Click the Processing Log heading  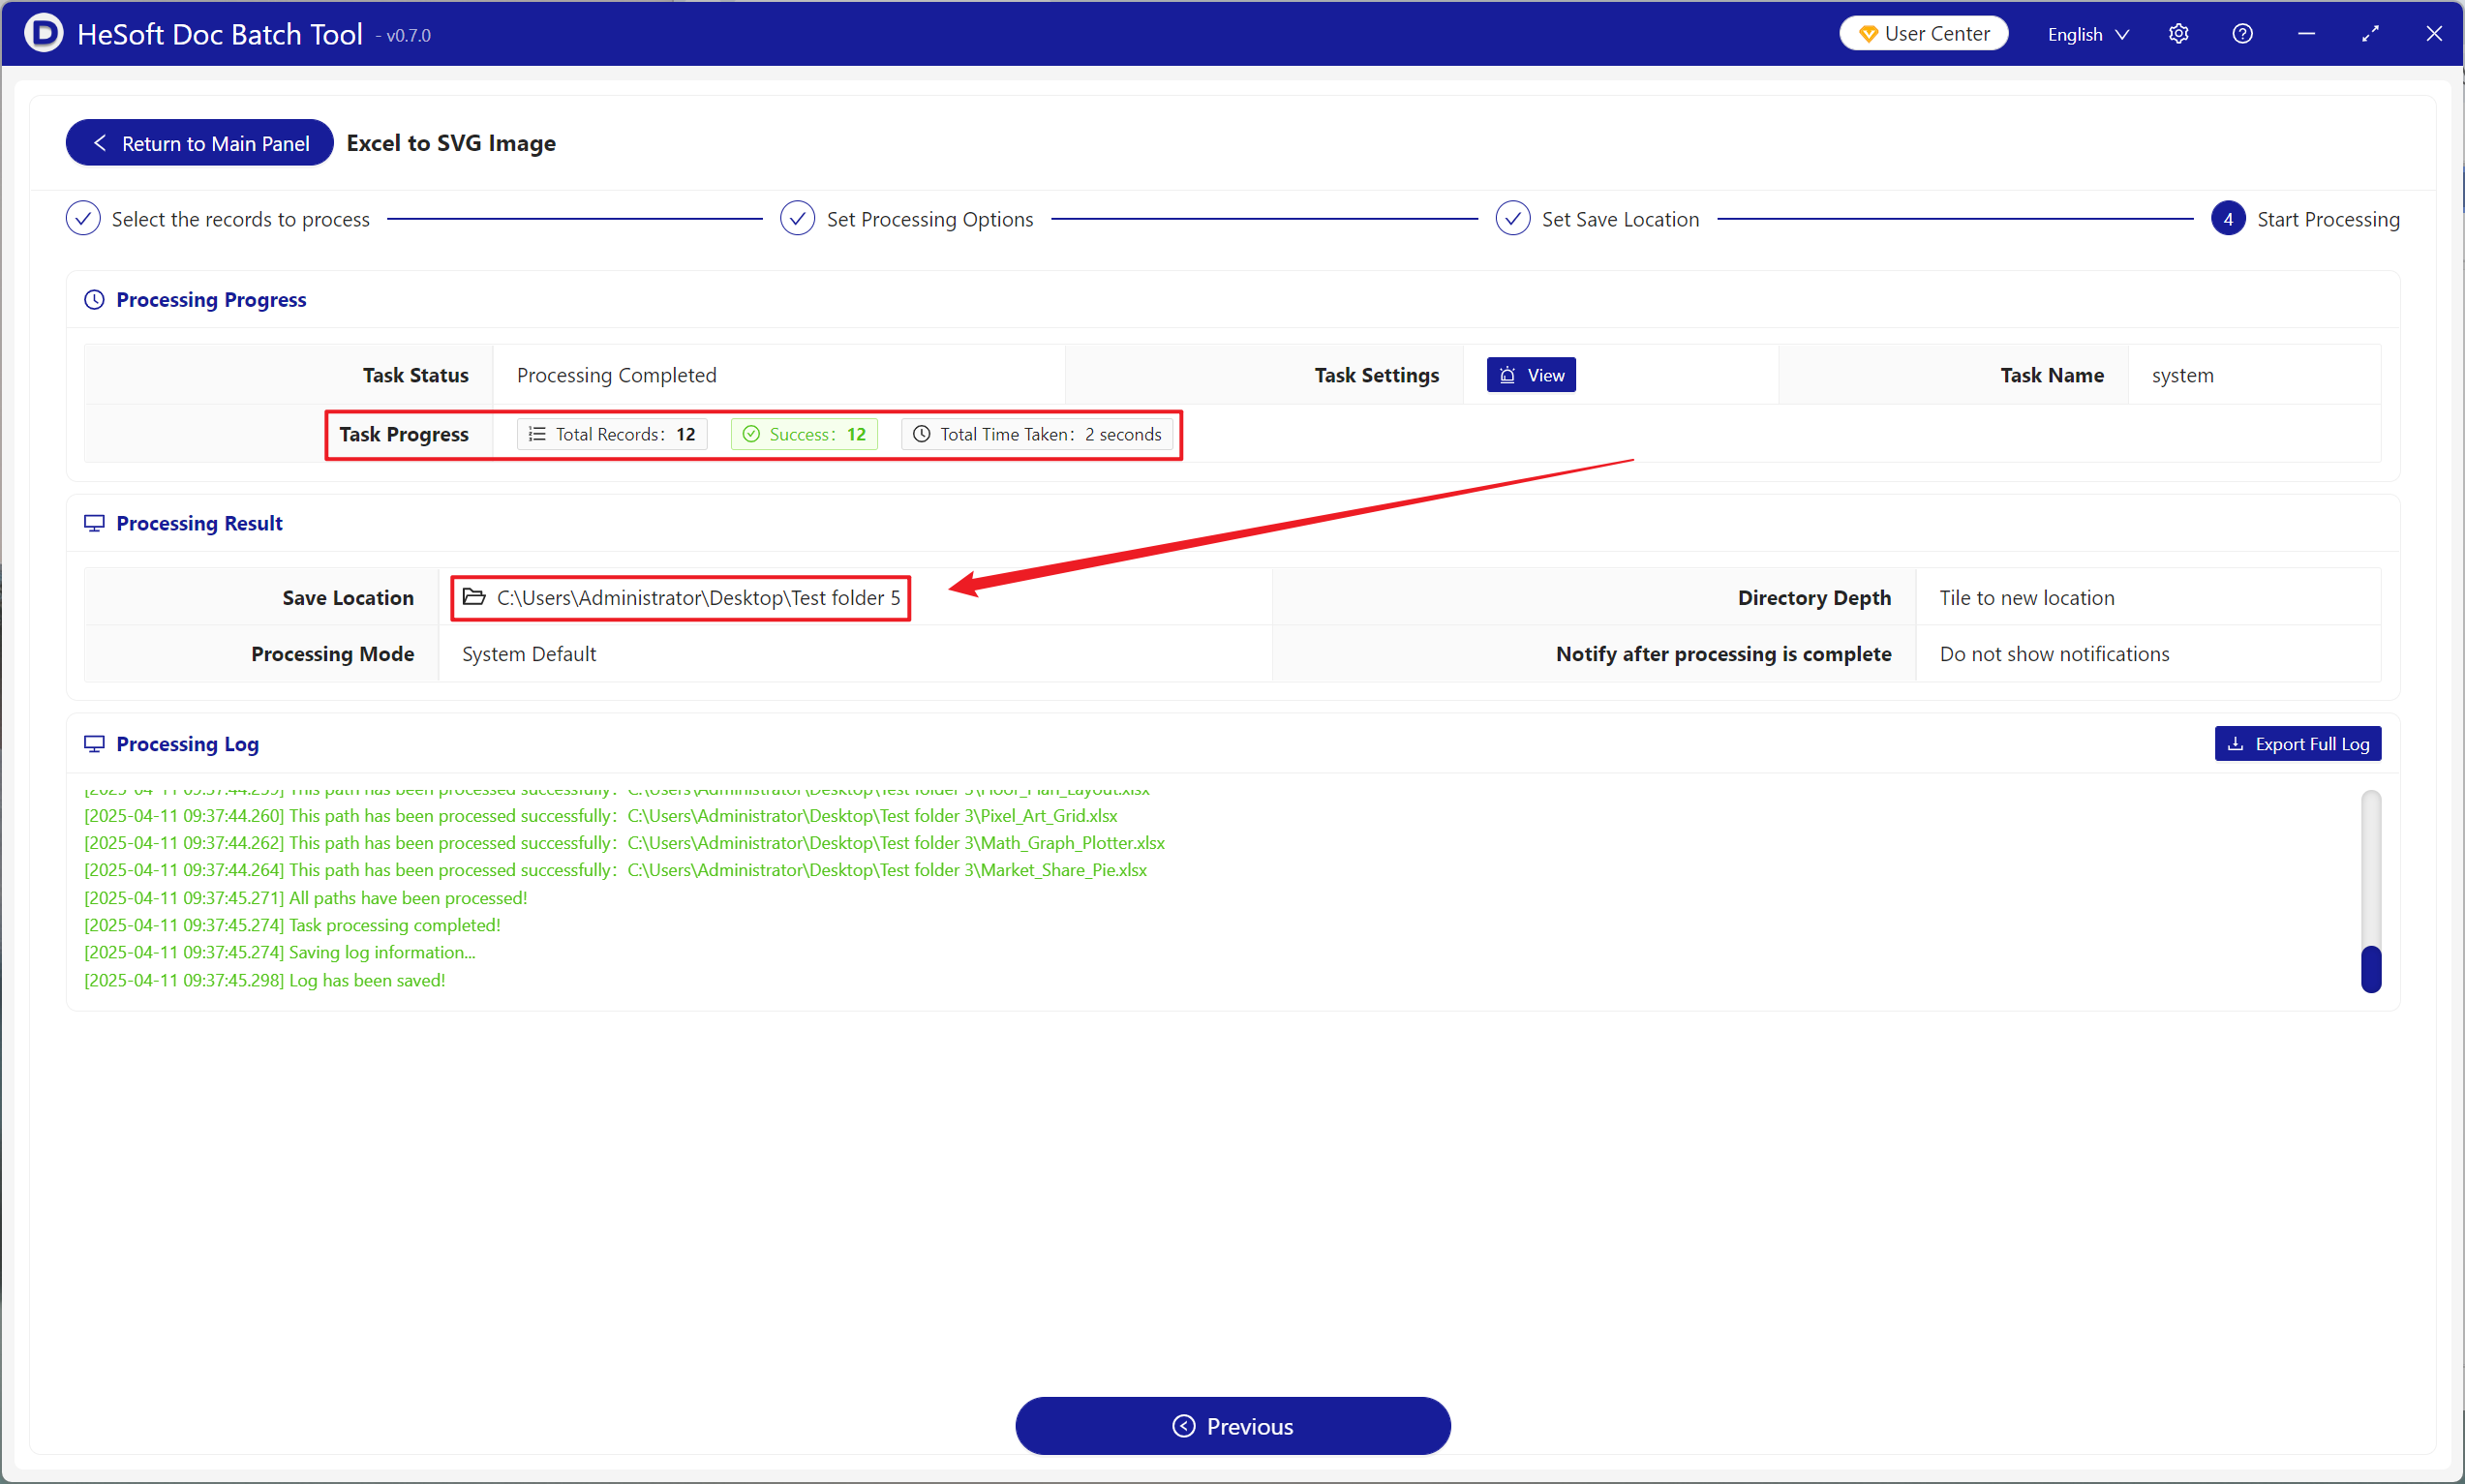click(187, 744)
